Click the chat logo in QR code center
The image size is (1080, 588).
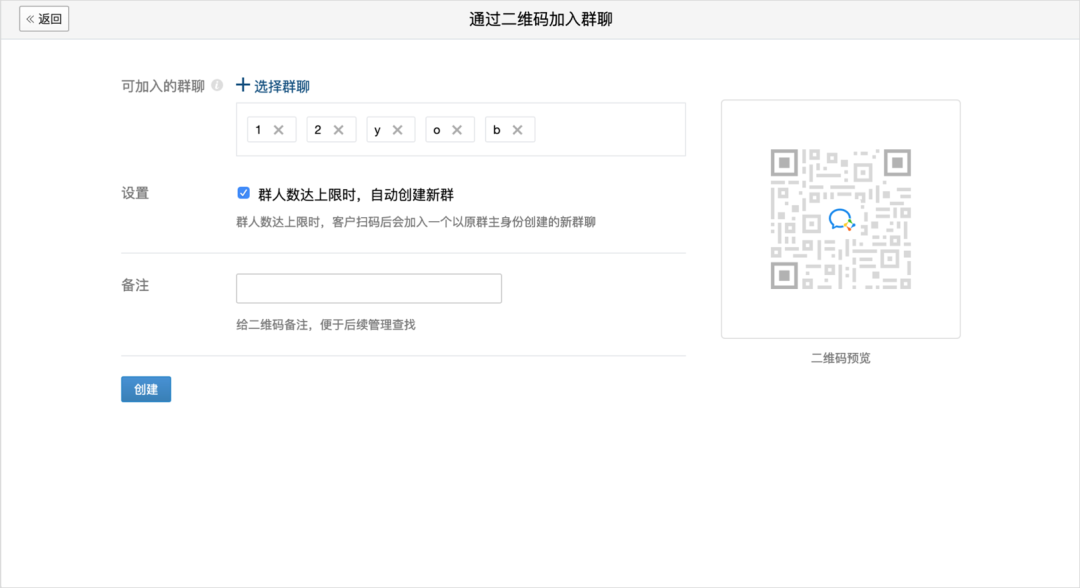(x=840, y=220)
